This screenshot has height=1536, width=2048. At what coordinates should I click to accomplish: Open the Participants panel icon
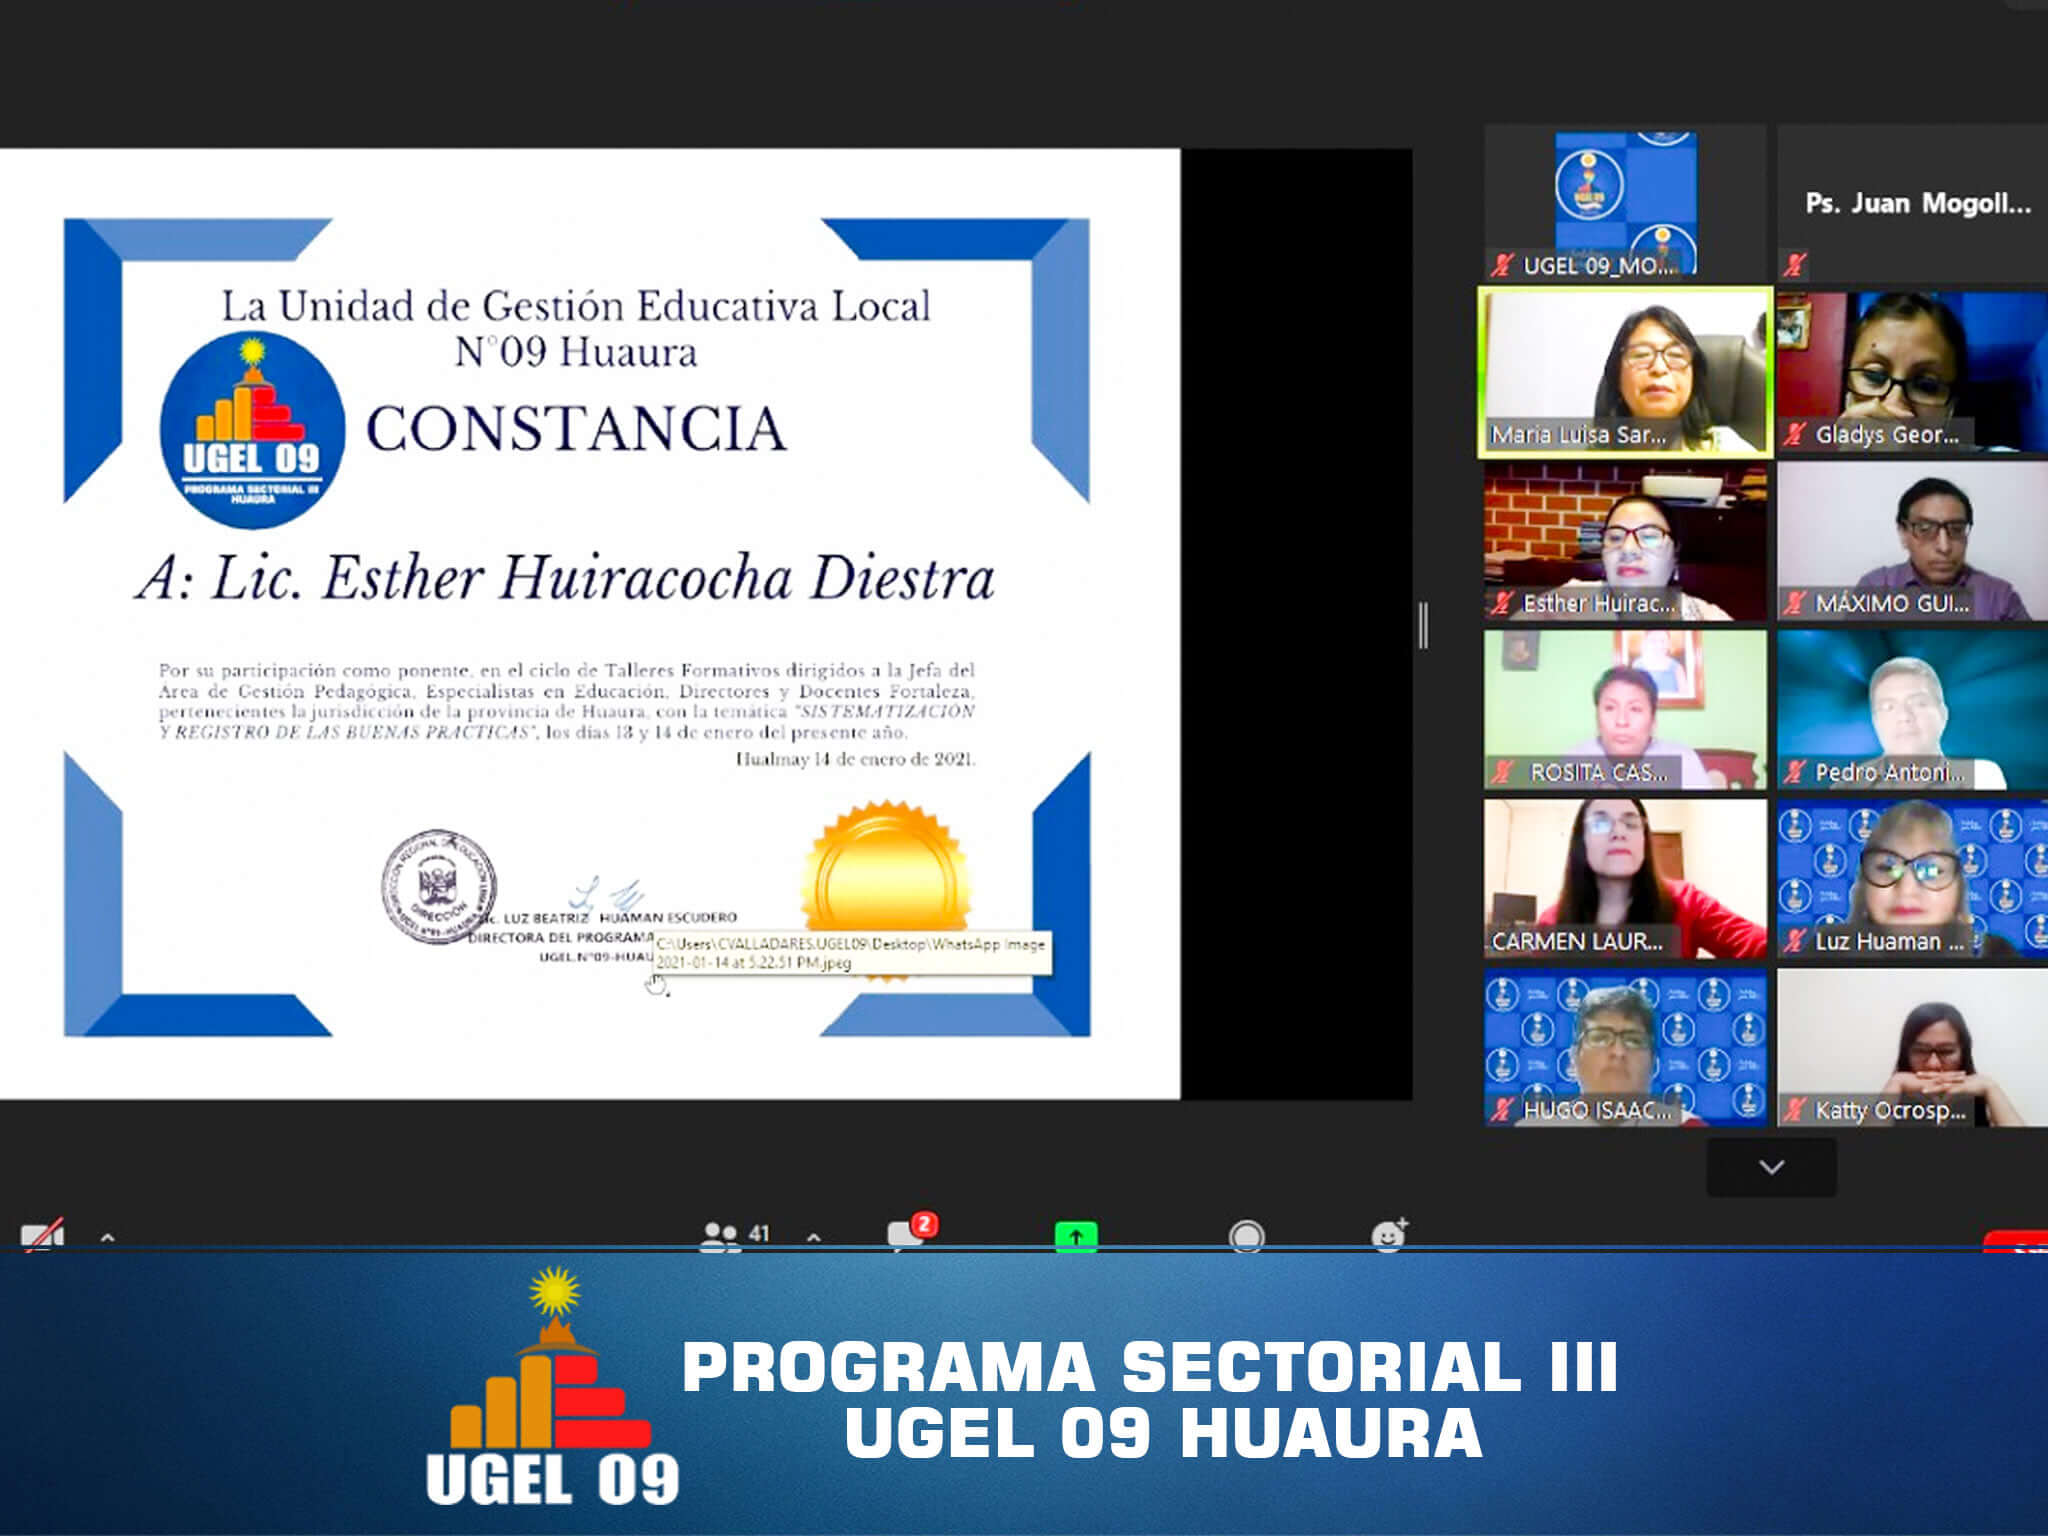click(720, 1236)
